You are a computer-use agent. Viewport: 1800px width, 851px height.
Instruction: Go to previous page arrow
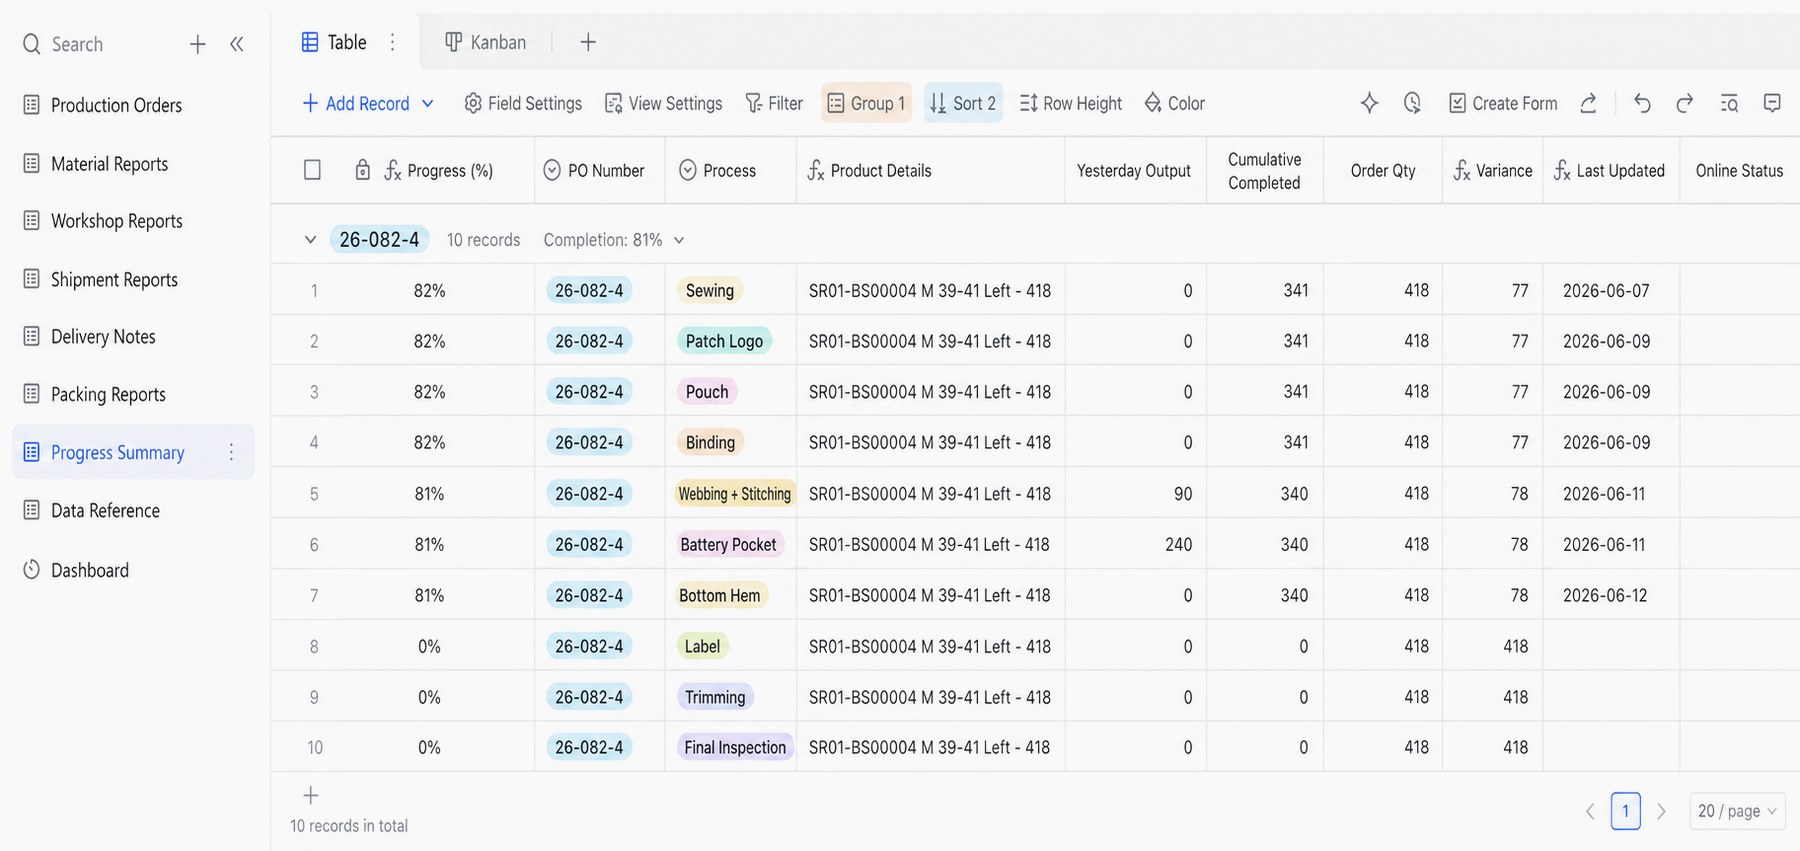(x=1590, y=811)
